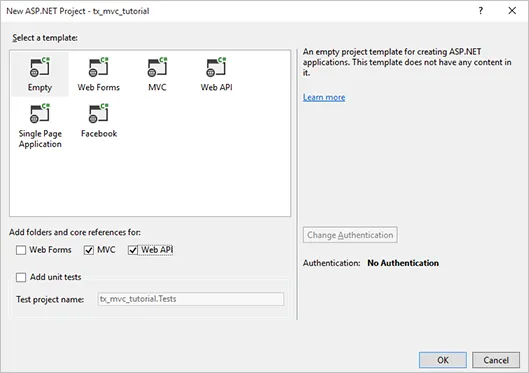The height and width of the screenshot is (373, 529).
Task: Click the Cancel button
Action: point(496,360)
